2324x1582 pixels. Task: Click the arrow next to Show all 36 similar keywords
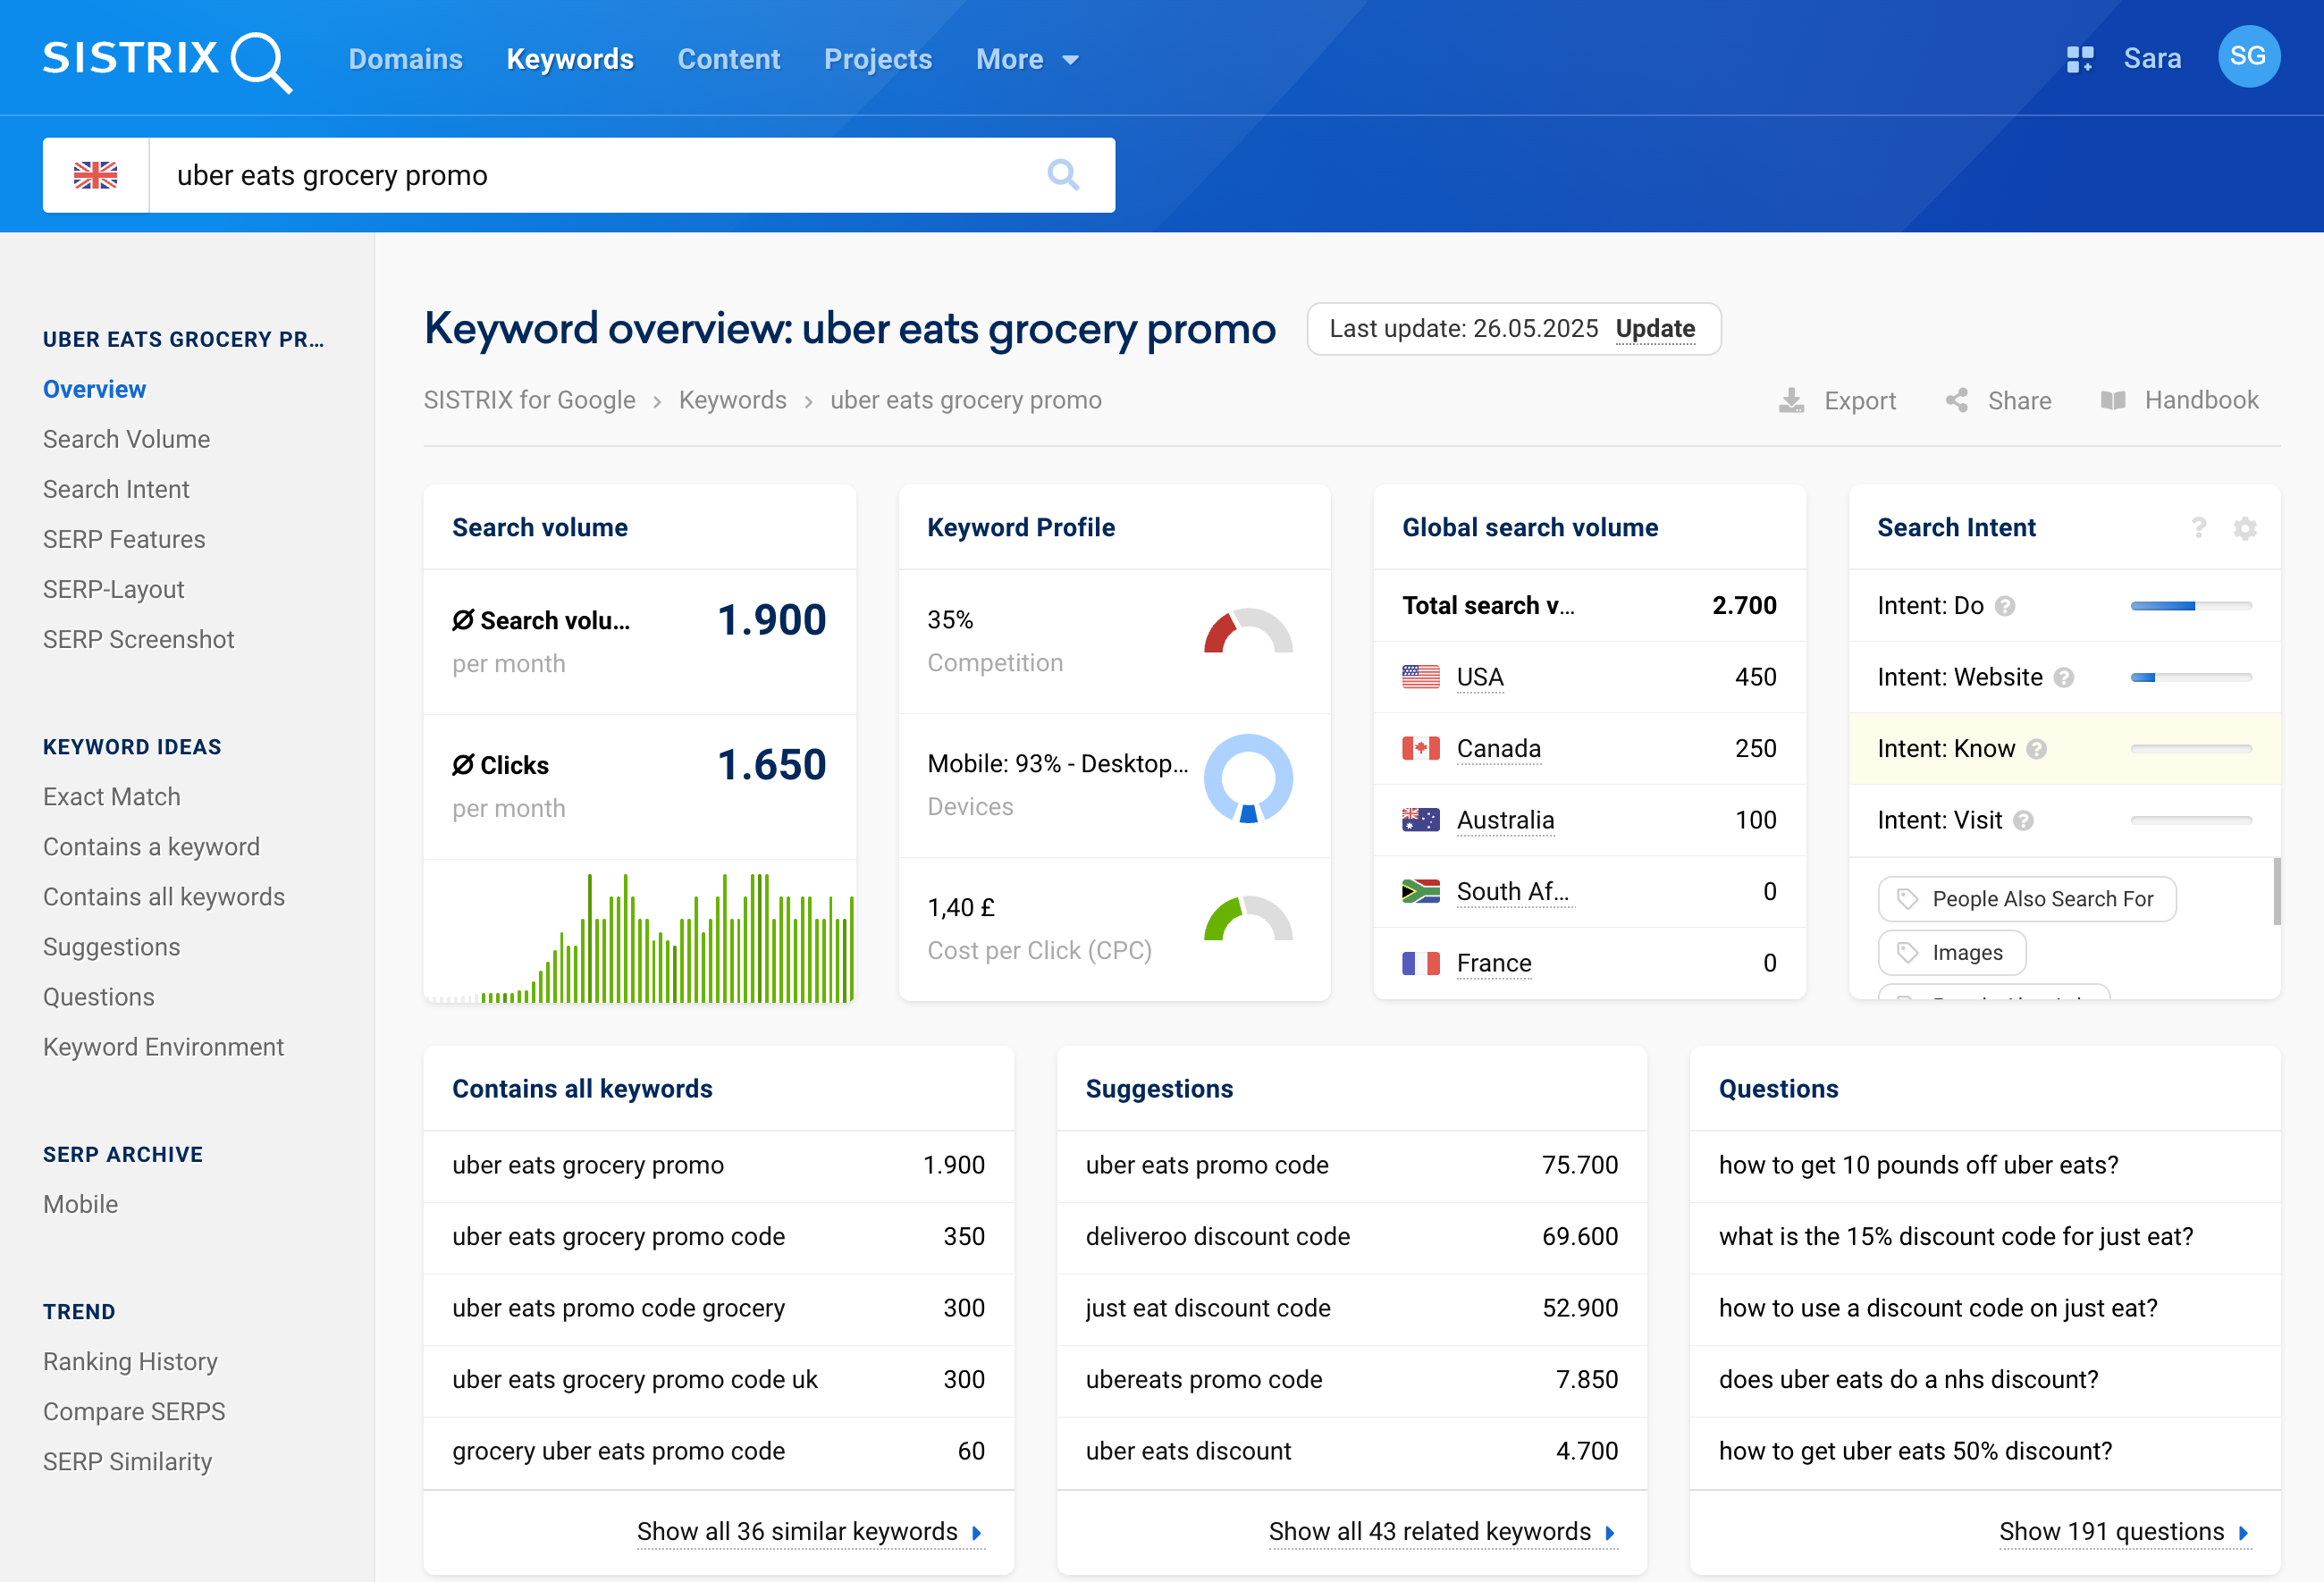point(977,1533)
